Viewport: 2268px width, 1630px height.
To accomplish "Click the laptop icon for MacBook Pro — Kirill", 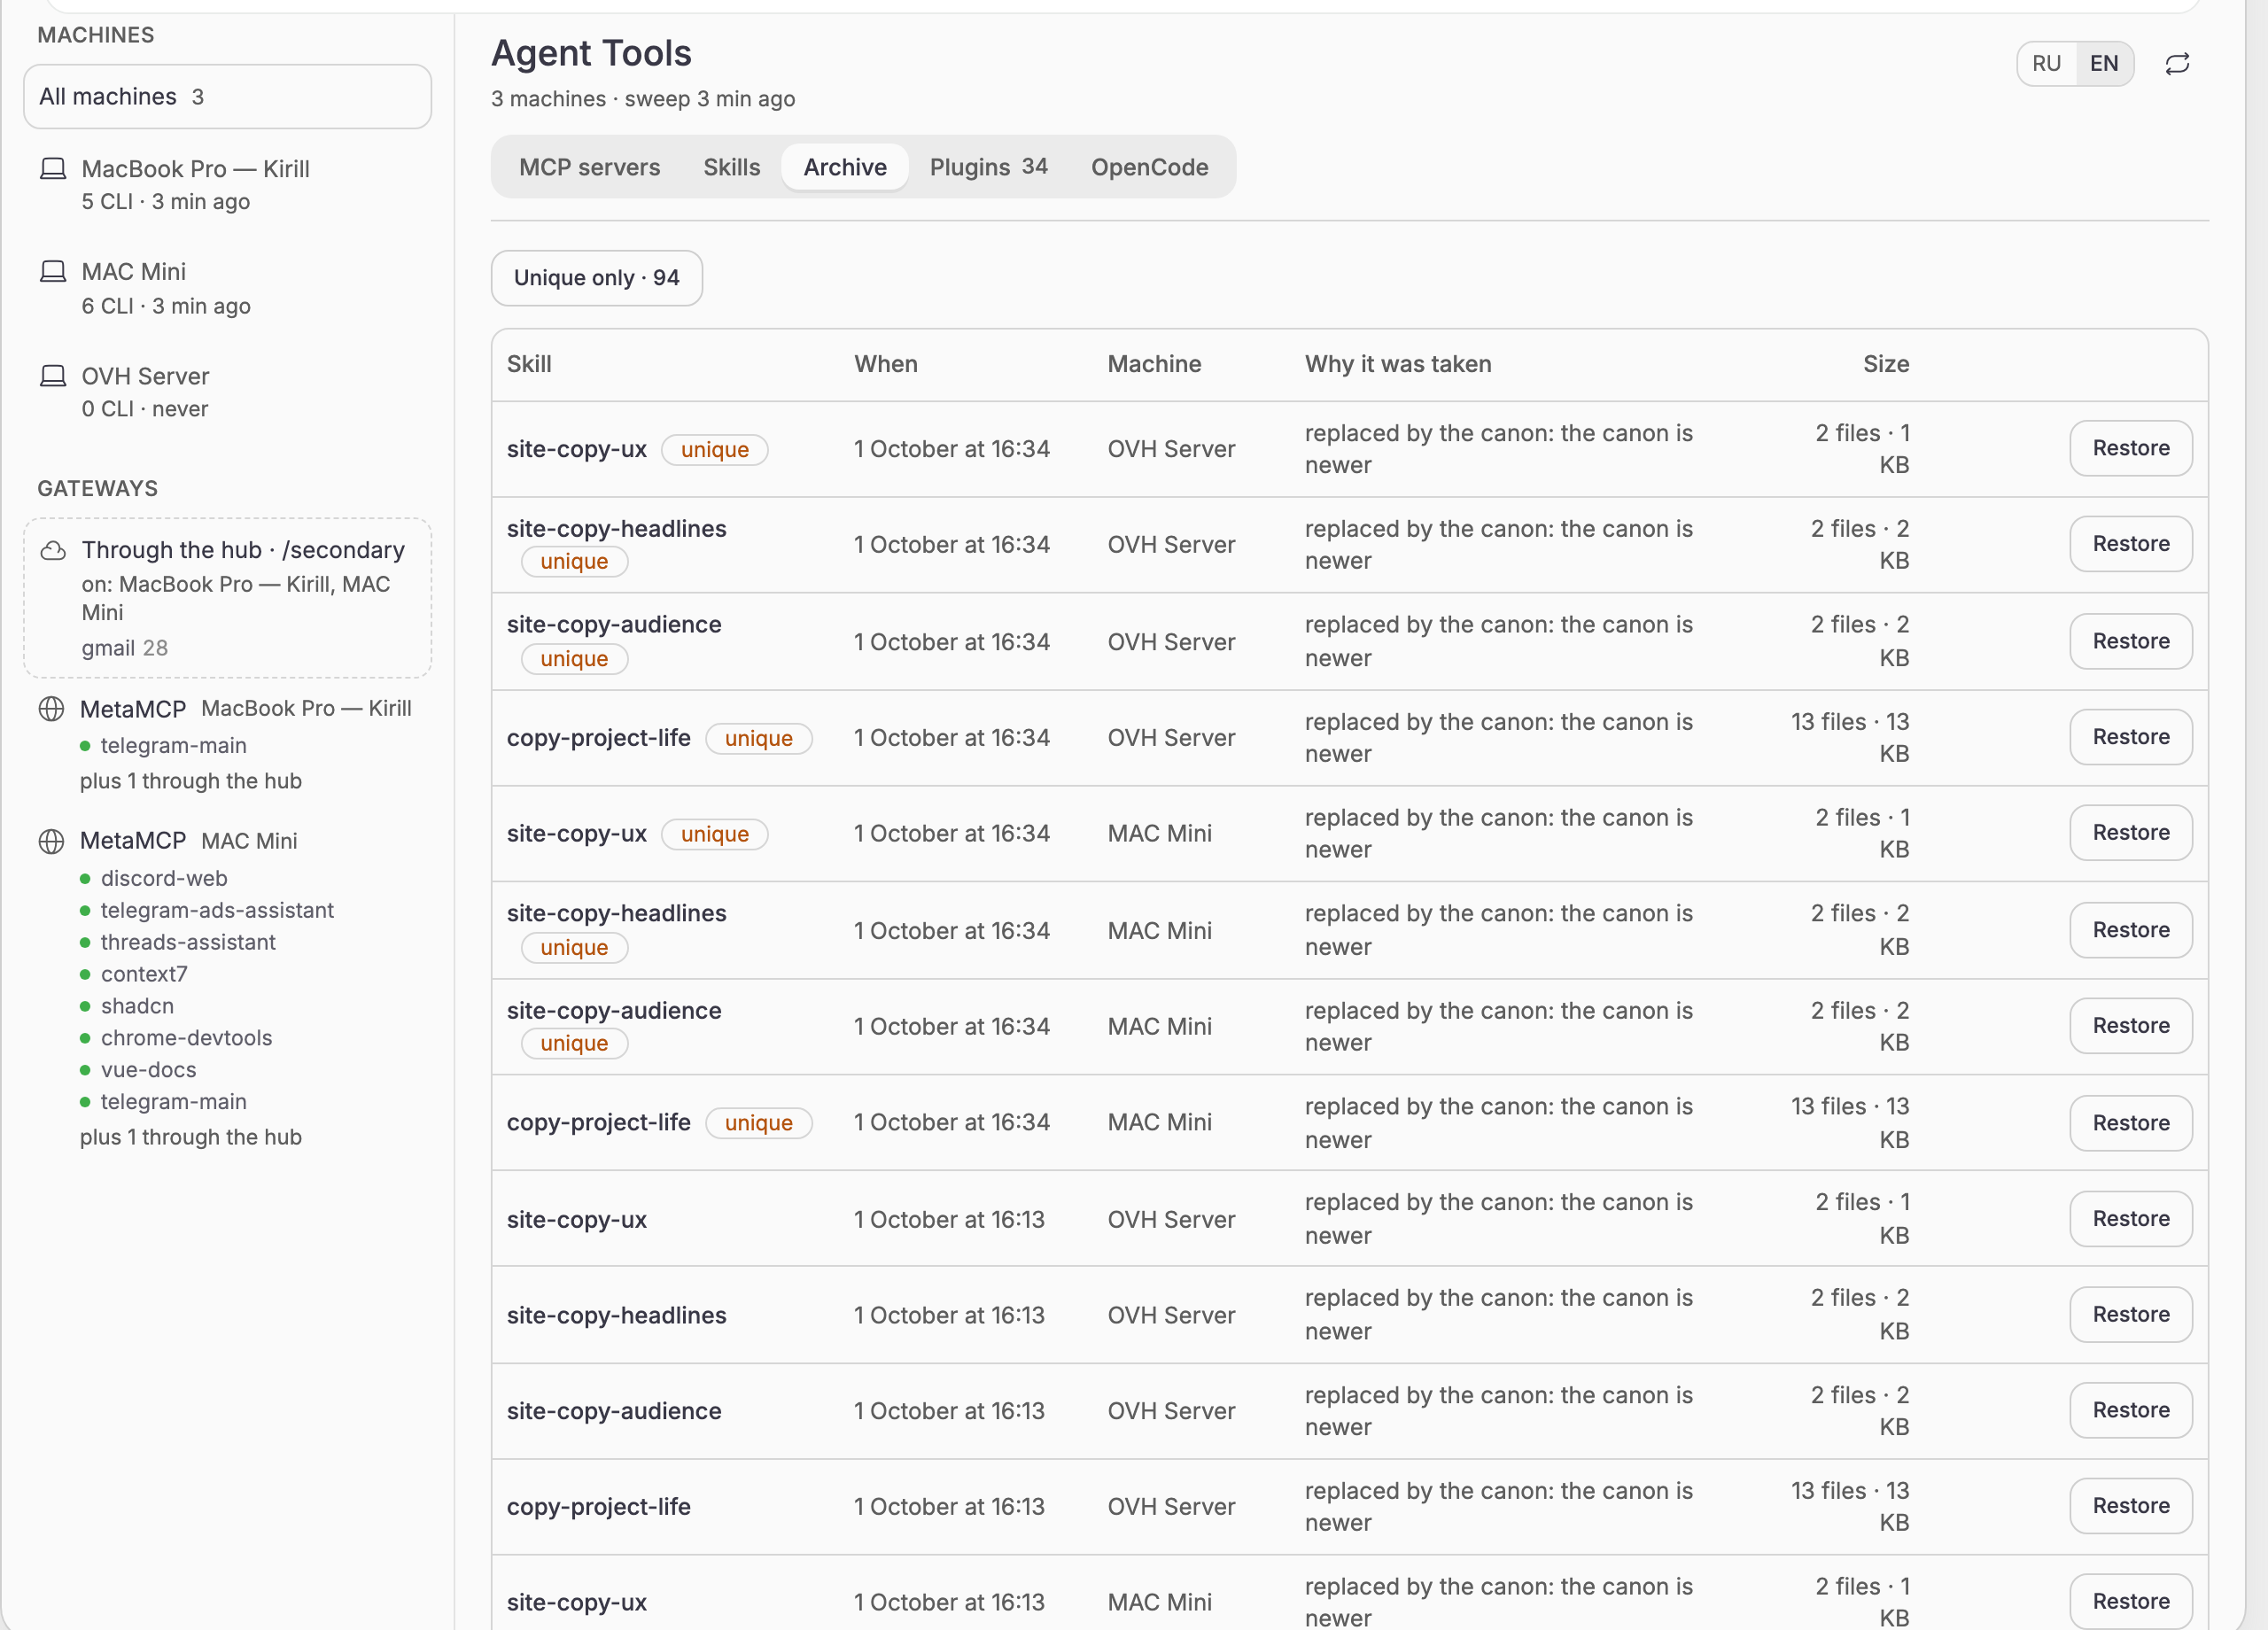I will [x=53, y=169].
